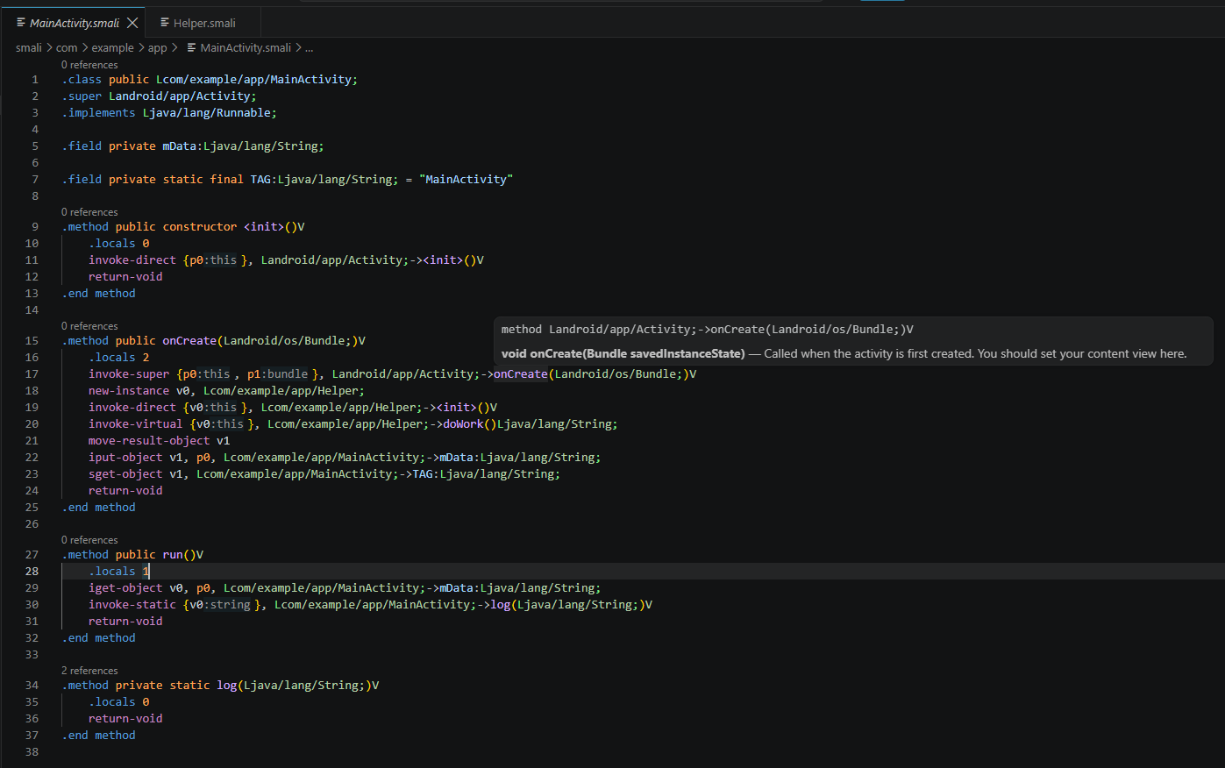Click the 0 references lens above onCreate method
Image resolution: width=1225 pixels, height=768 pixels.
(89, 326)
